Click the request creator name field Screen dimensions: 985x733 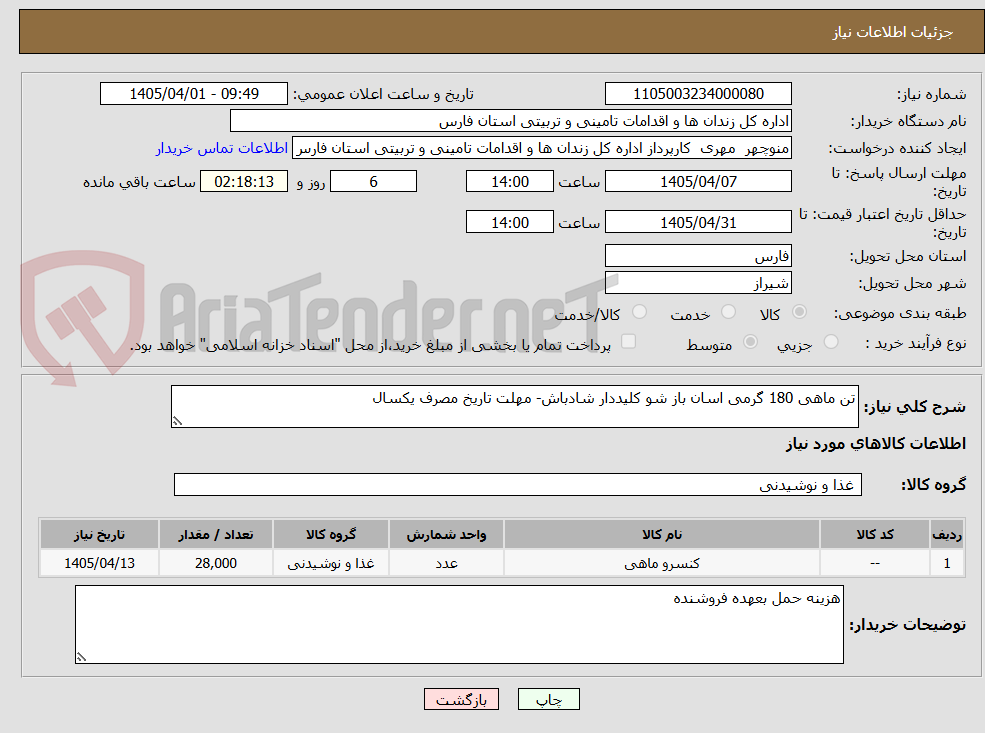pyautogui.click(x=541, y=148)
